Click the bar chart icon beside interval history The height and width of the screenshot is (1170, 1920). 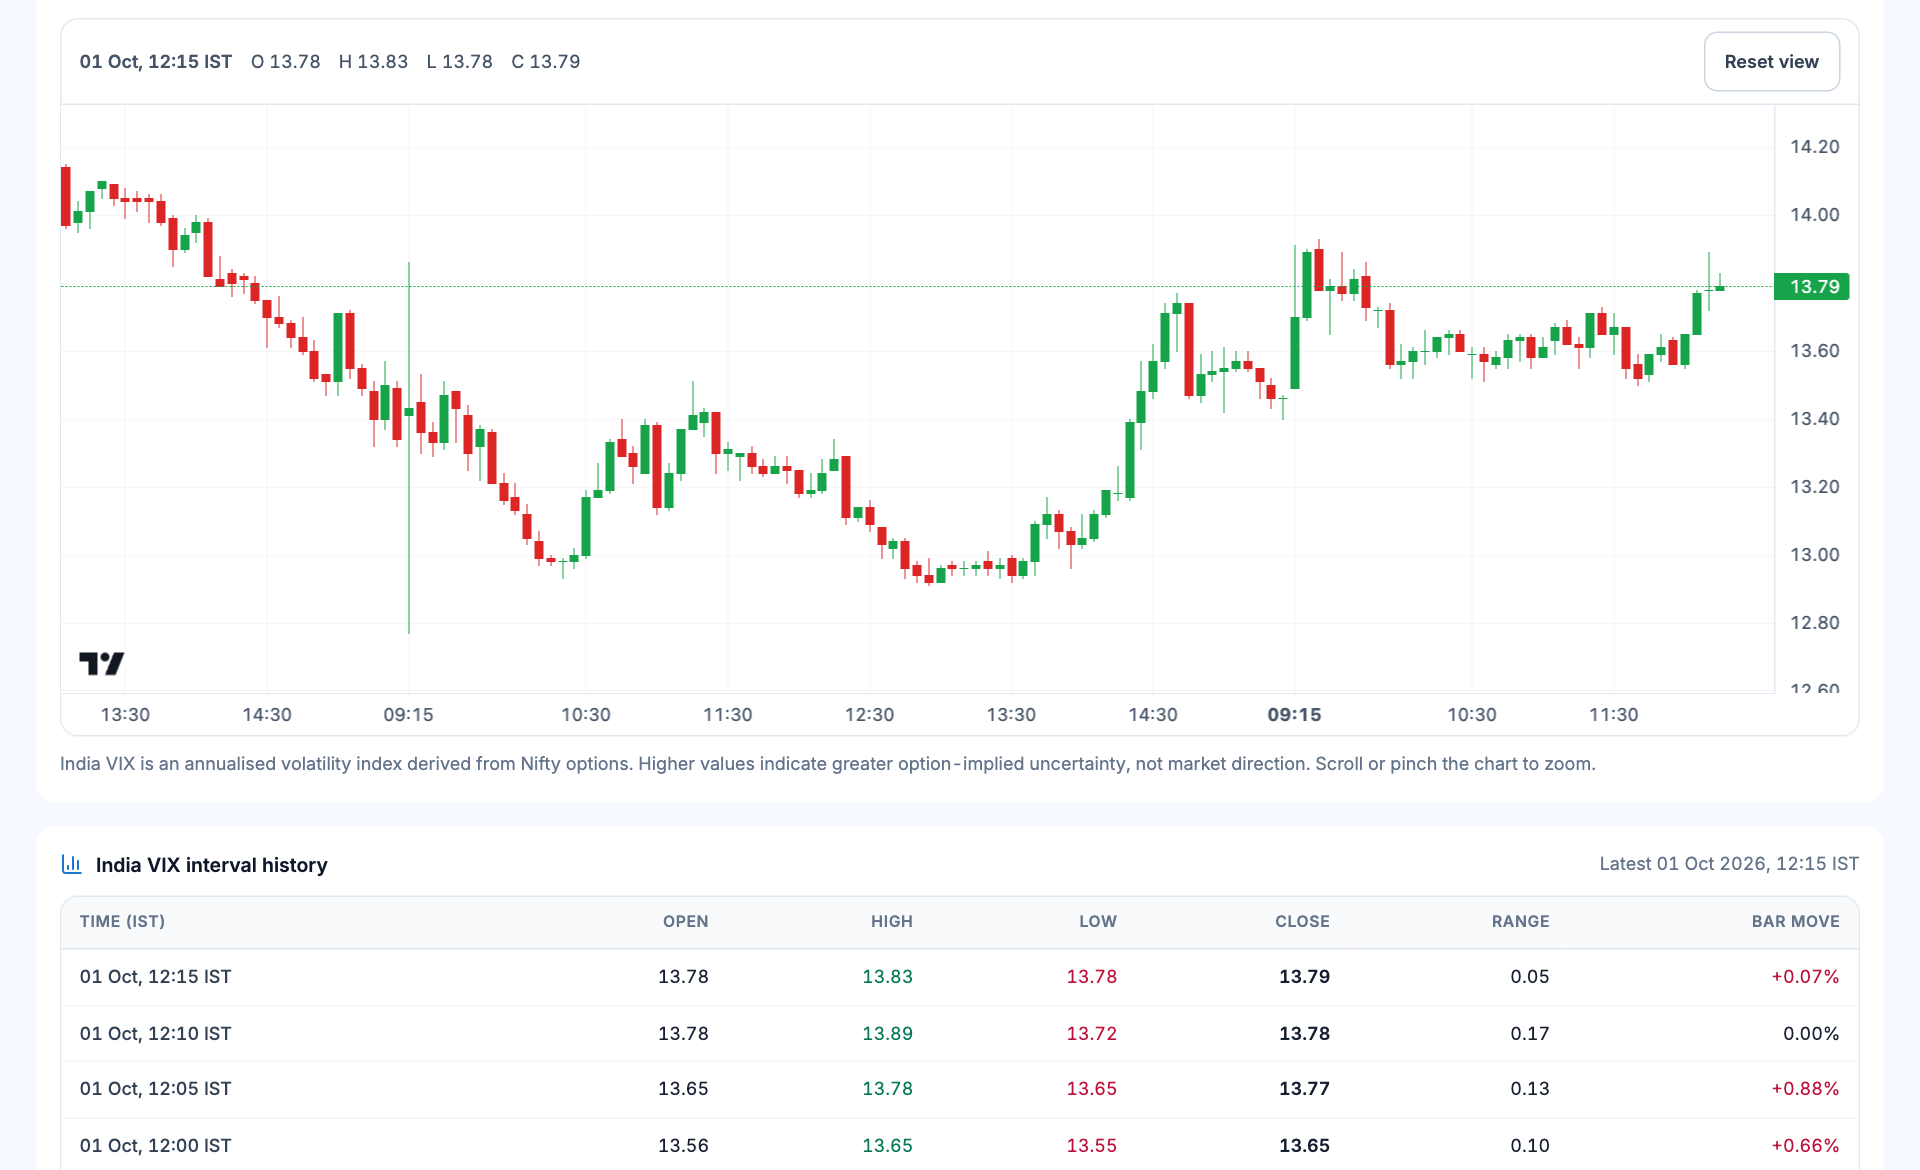point(71,864)
